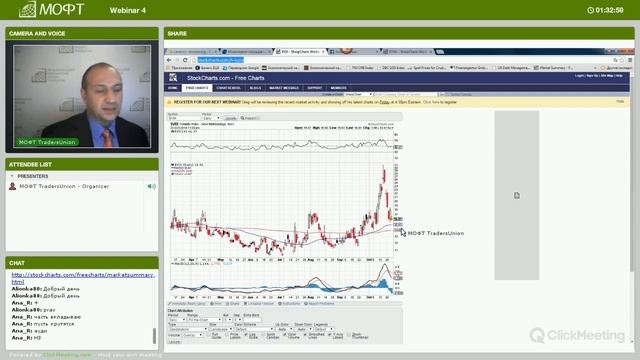Reload the StockCharts page
This screenshot has height=360, width=640.
(x=185, y=60)
